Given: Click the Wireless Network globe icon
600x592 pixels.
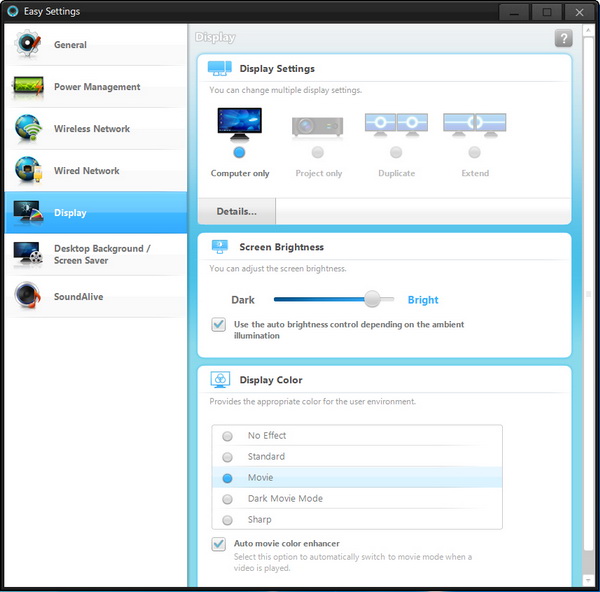Looking at the screenshot, I should pyautogui.click(x=27, y=129).
